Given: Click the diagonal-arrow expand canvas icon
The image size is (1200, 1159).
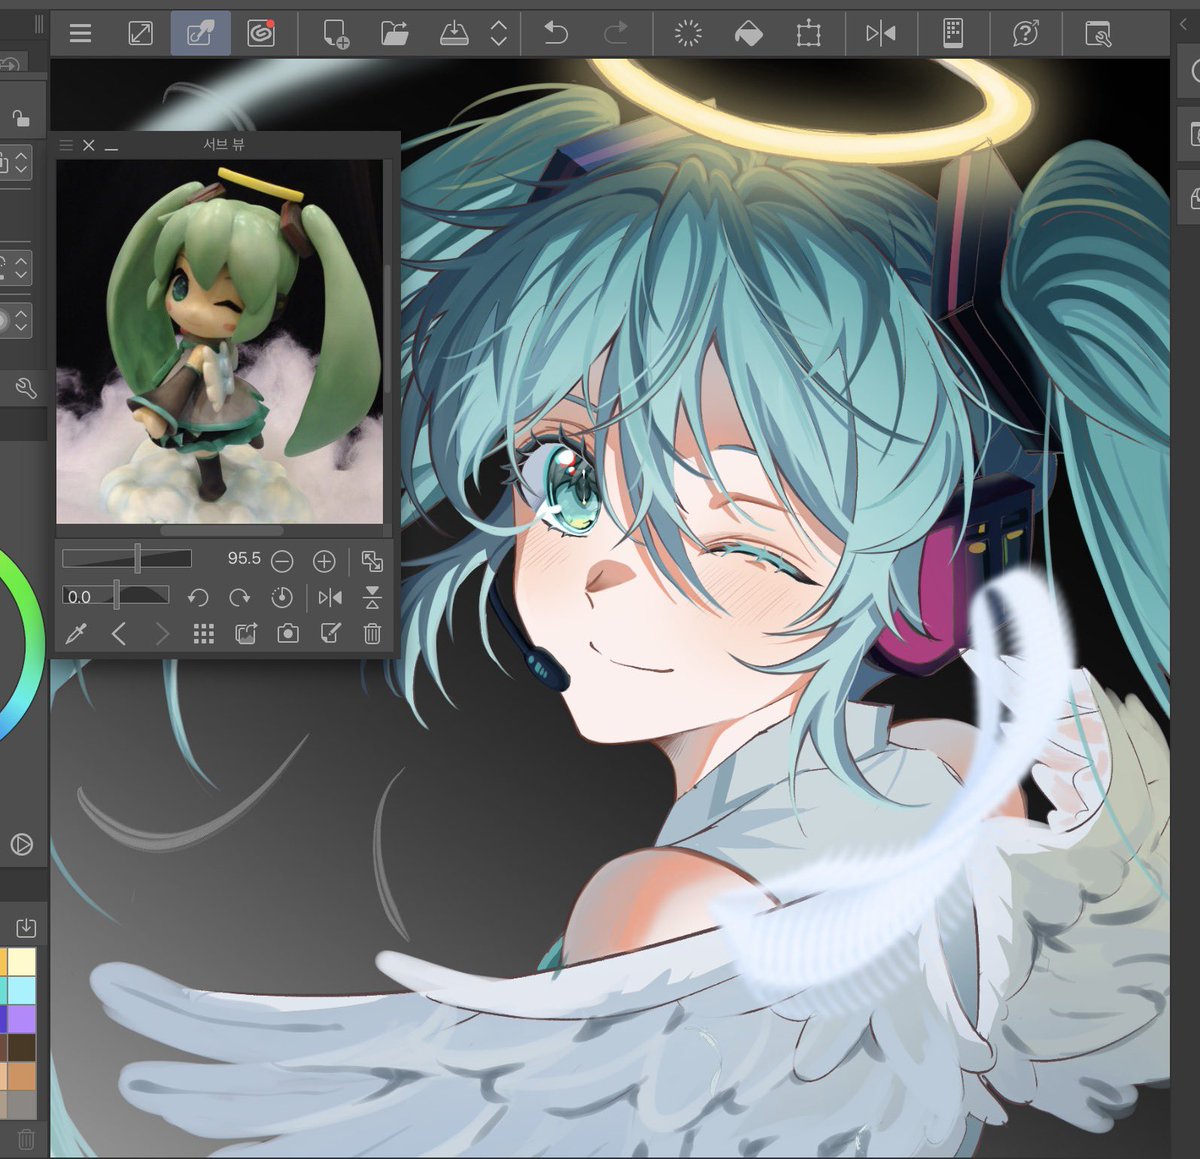Looking at the screenshot, I should click(x=141, y=34).
